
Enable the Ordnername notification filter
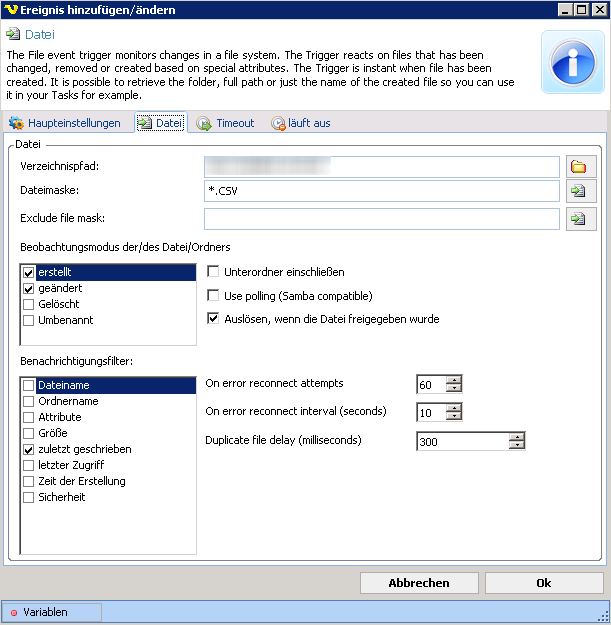pos(28,401)
